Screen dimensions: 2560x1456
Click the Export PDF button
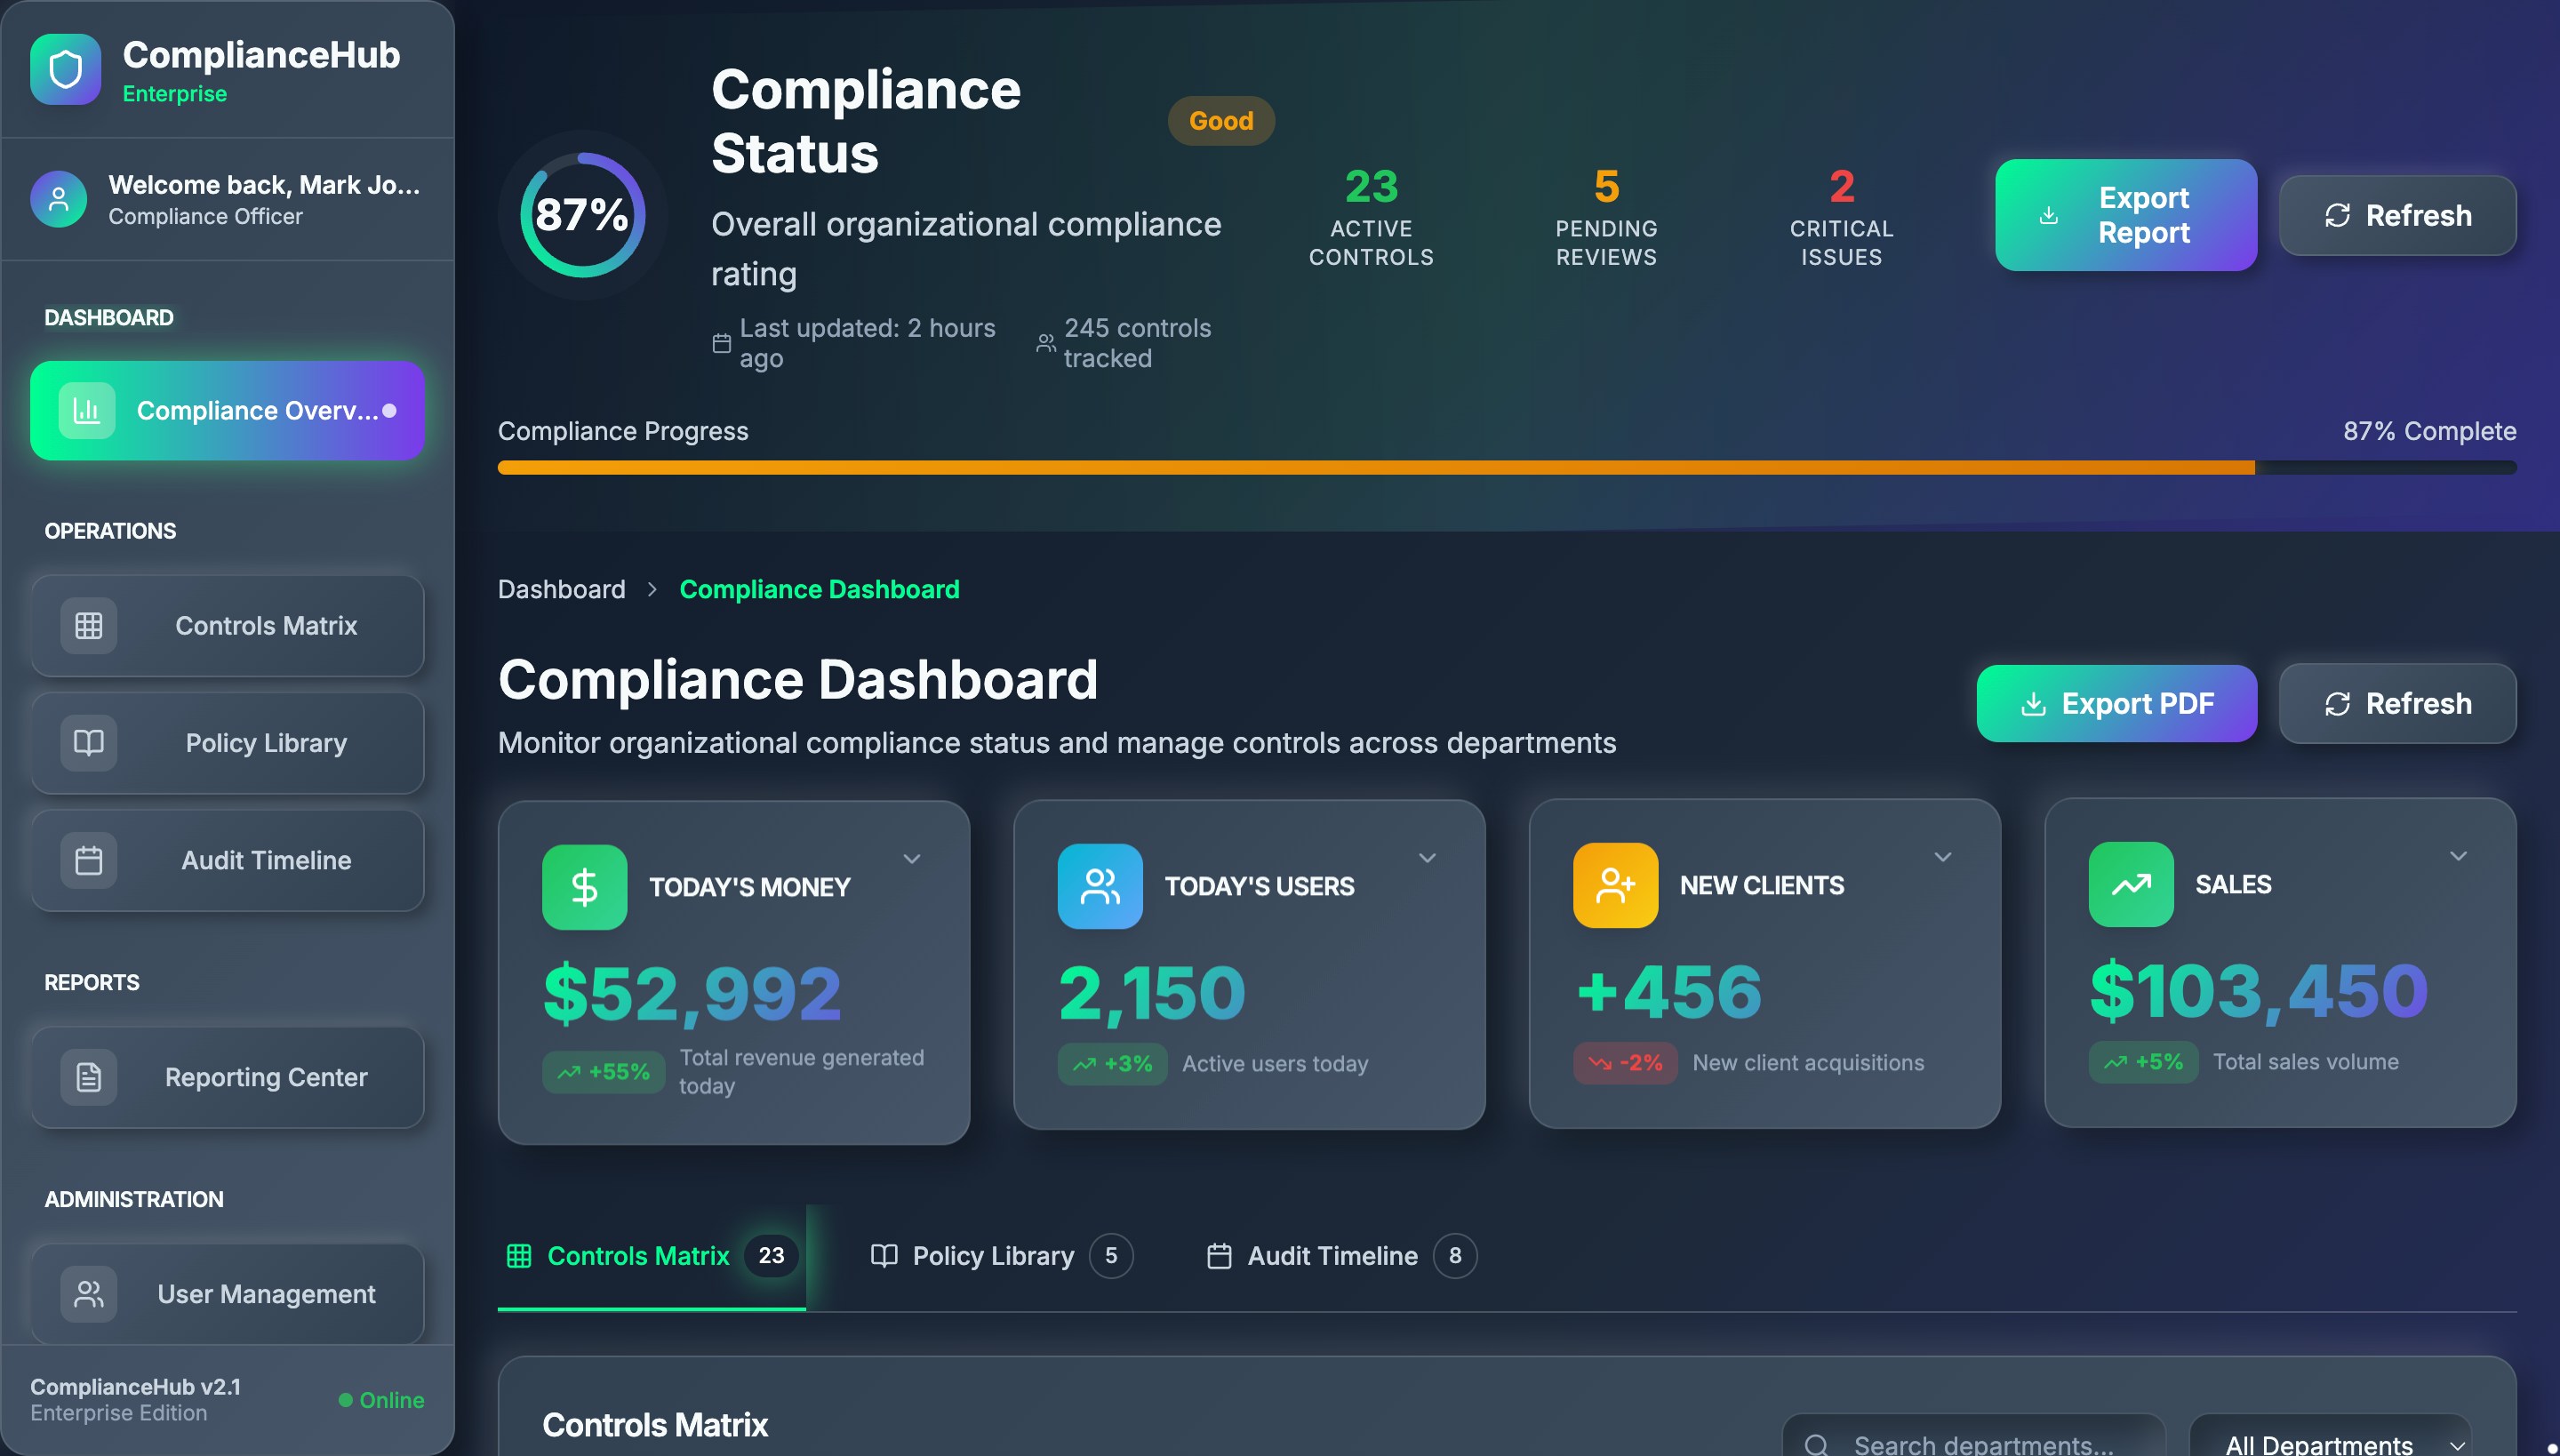click(x=2116, y=703)
